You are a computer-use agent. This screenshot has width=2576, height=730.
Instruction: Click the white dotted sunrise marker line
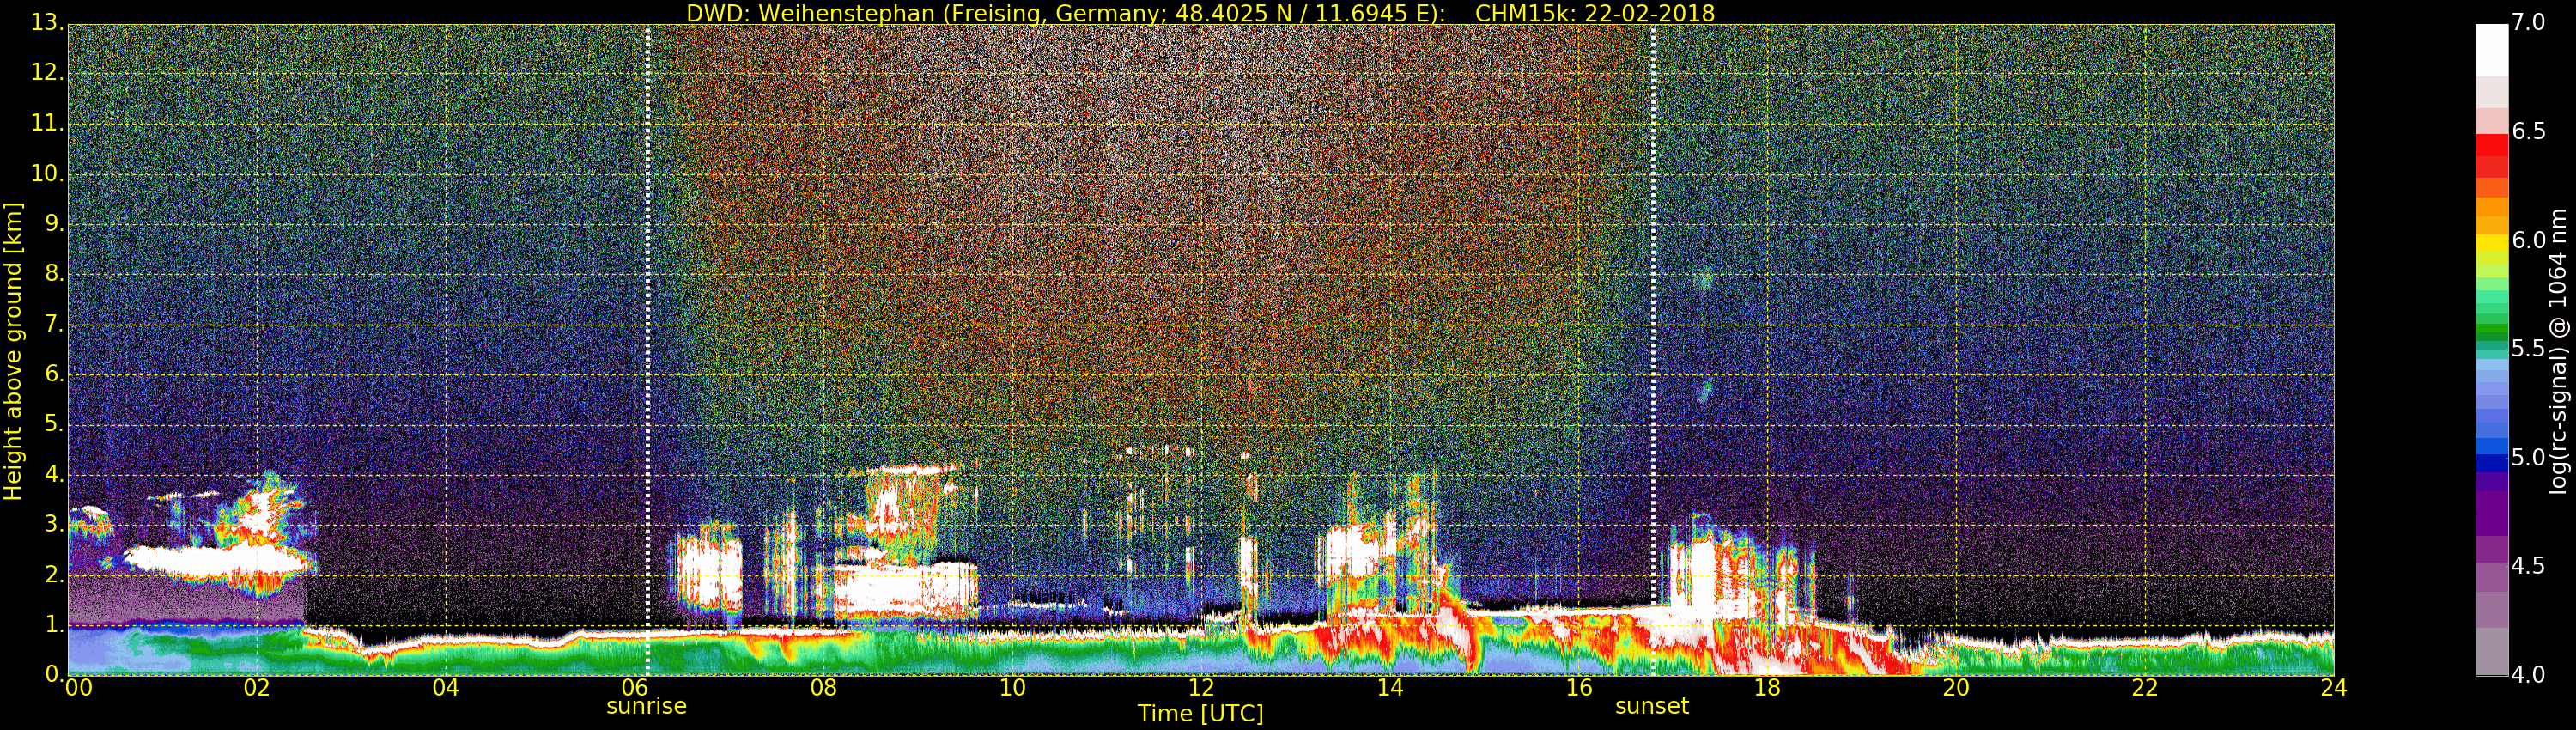click(x=648, y=350)
